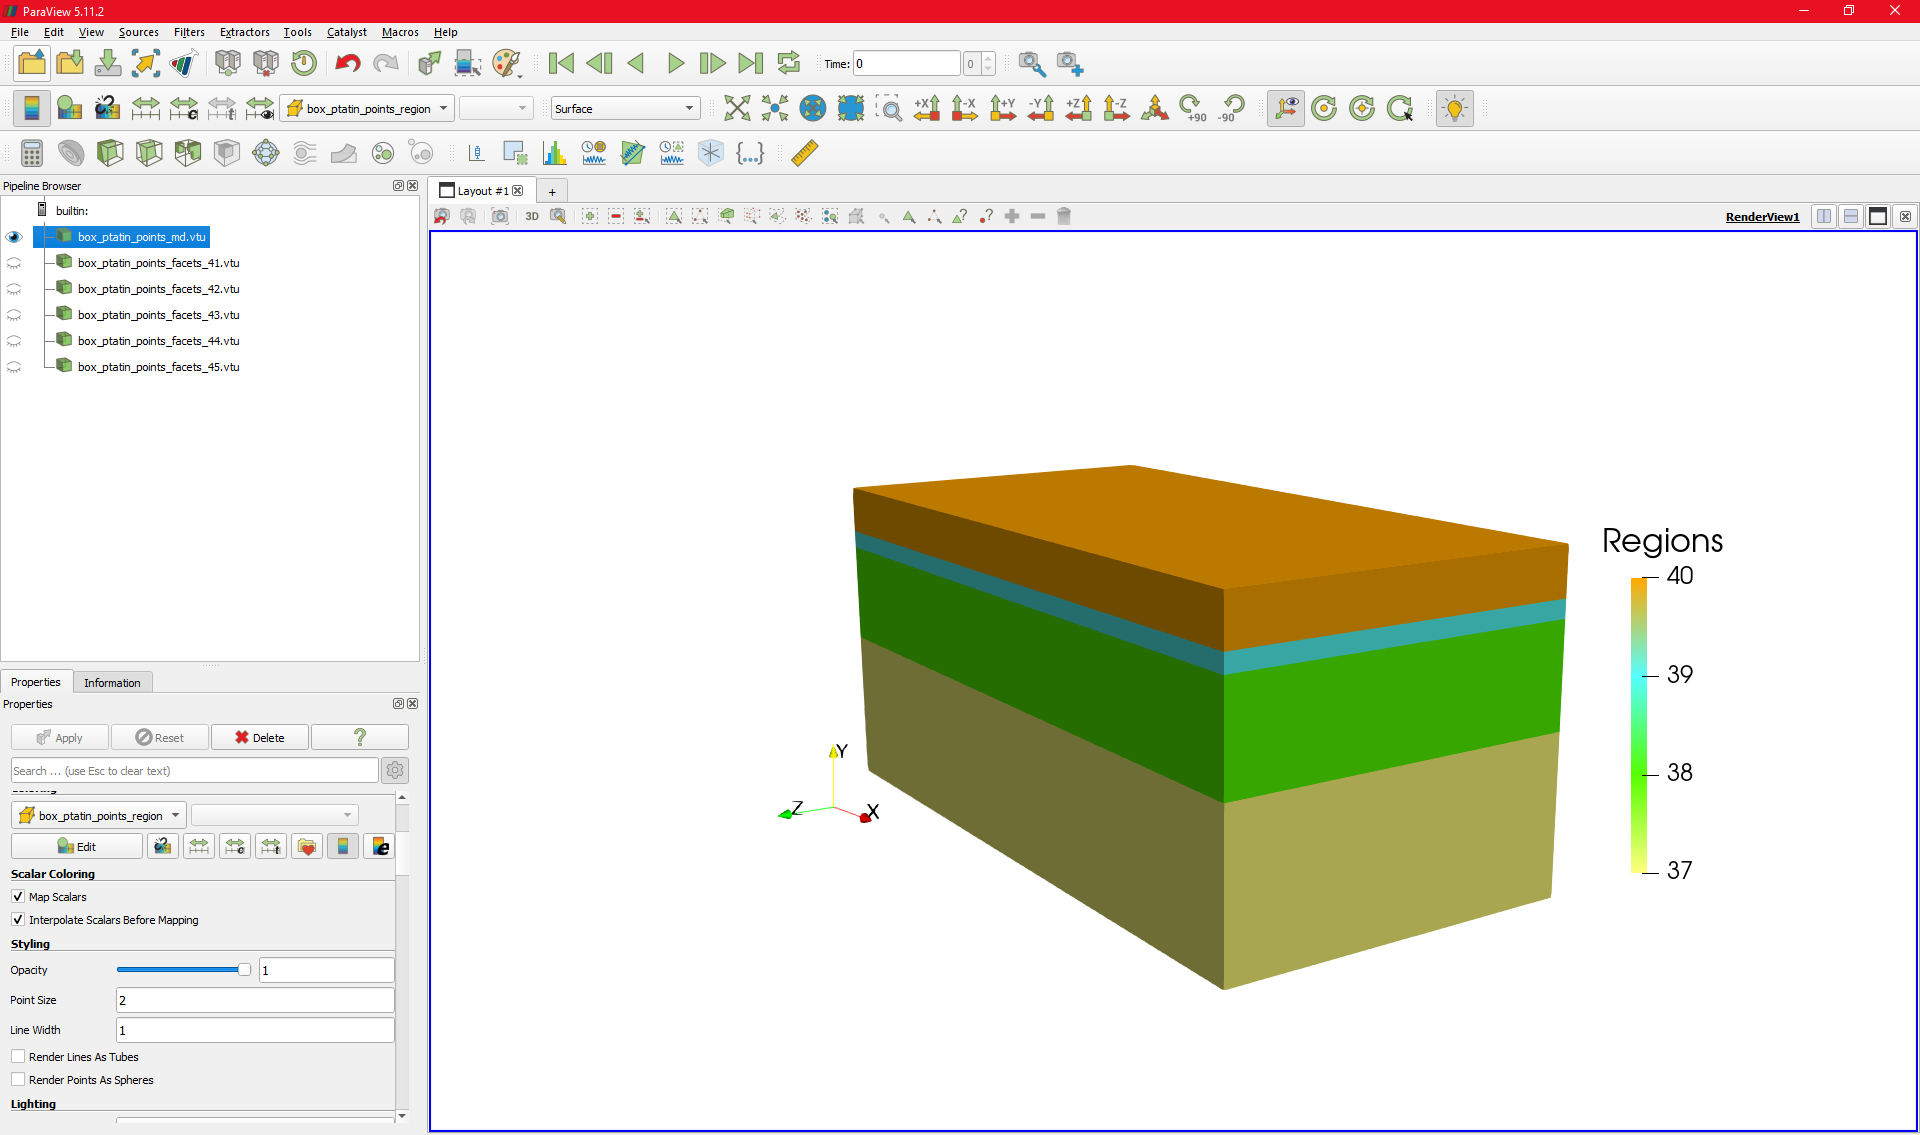Viewport: 1920px width, 1135px height.
Task: Click the help question mark button
Action: point(360,737)
